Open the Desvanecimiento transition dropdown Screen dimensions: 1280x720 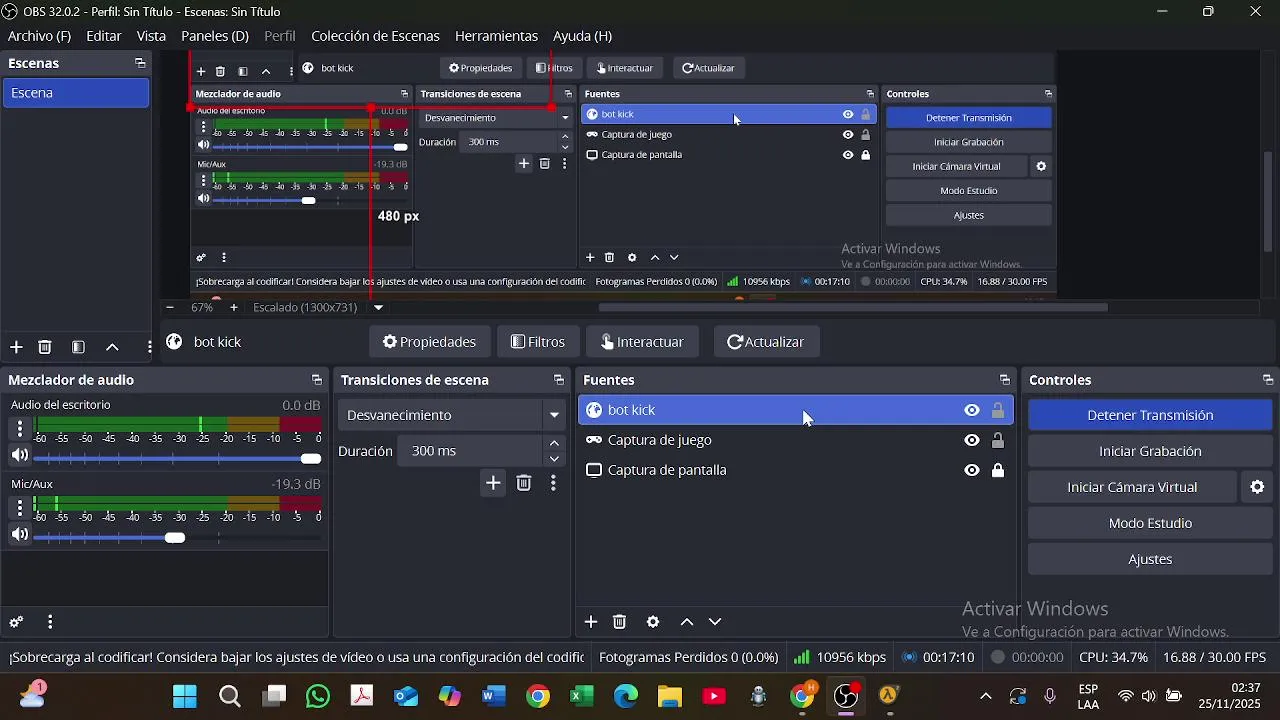click(454, 415)
